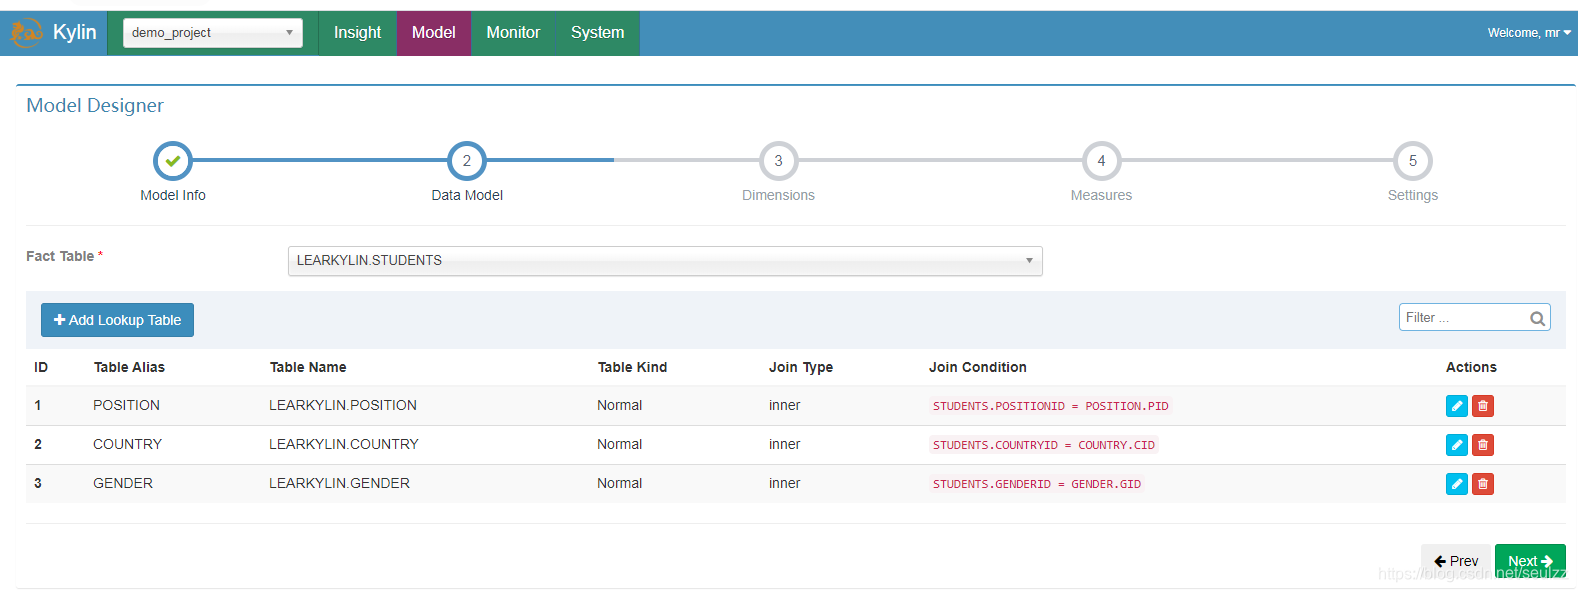Viewport: 1578px width, 592px height.
Task: Click the Settings step label
Action: [1413, 195]
